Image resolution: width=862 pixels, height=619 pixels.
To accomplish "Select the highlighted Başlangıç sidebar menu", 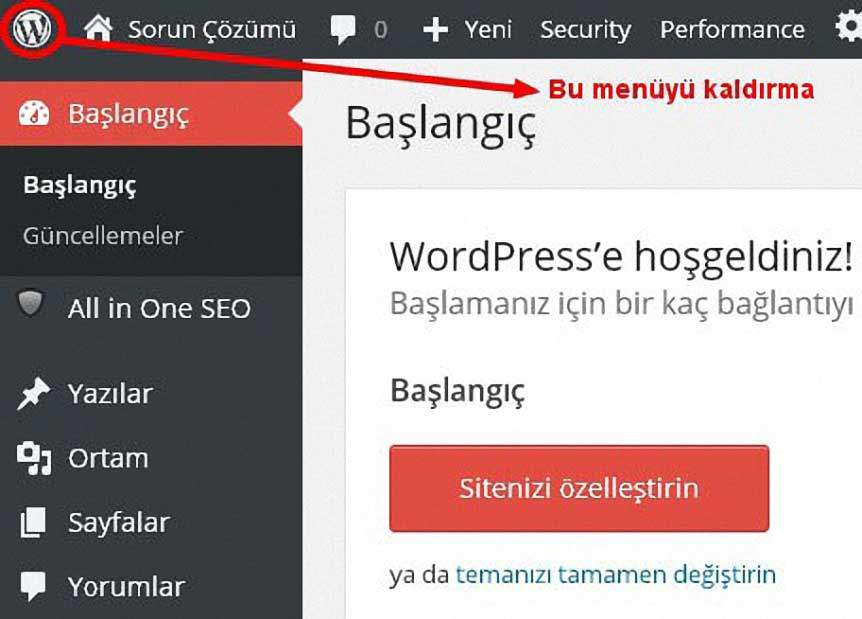I will point(151,114).
